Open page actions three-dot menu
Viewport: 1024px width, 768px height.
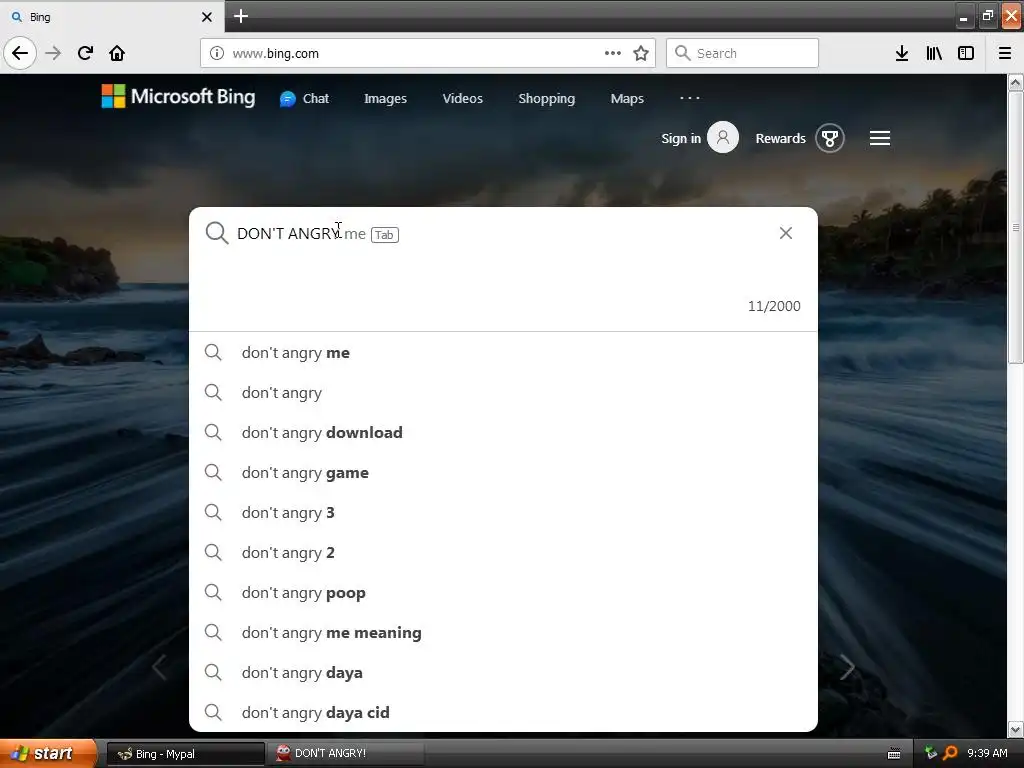point(613,53)
